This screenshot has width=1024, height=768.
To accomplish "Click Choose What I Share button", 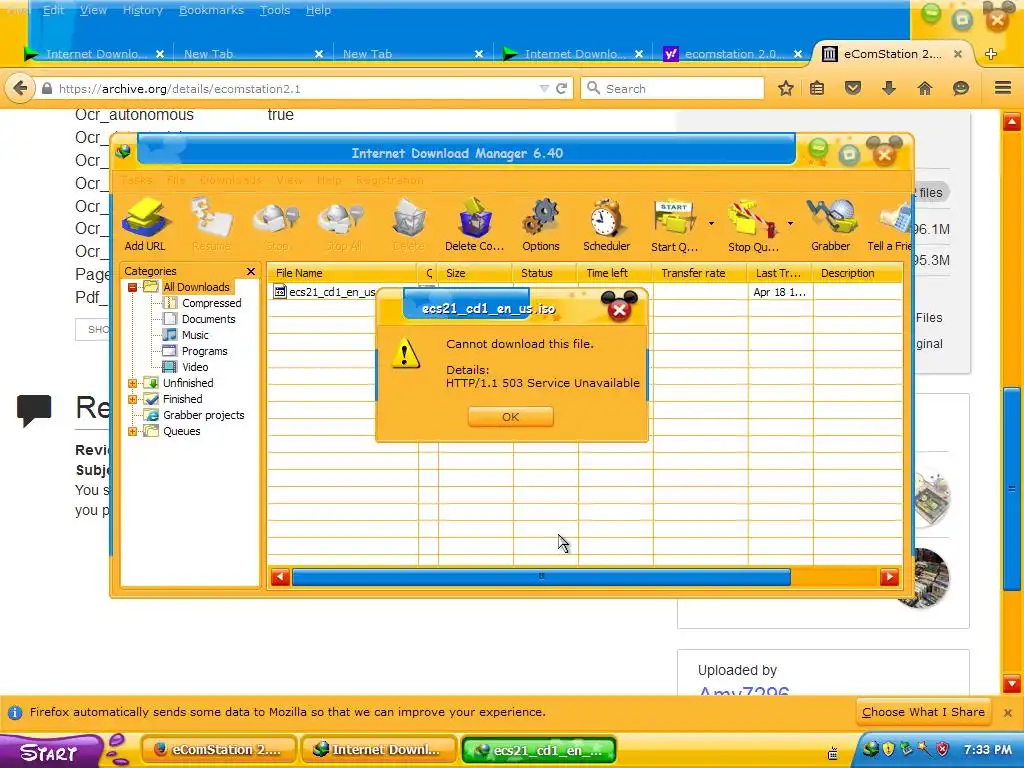I will pyautogui.click(x=923, y=712).
